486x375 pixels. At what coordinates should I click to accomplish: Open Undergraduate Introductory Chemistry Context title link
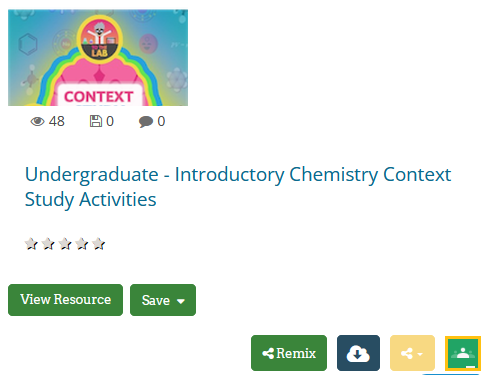[238, 187]
